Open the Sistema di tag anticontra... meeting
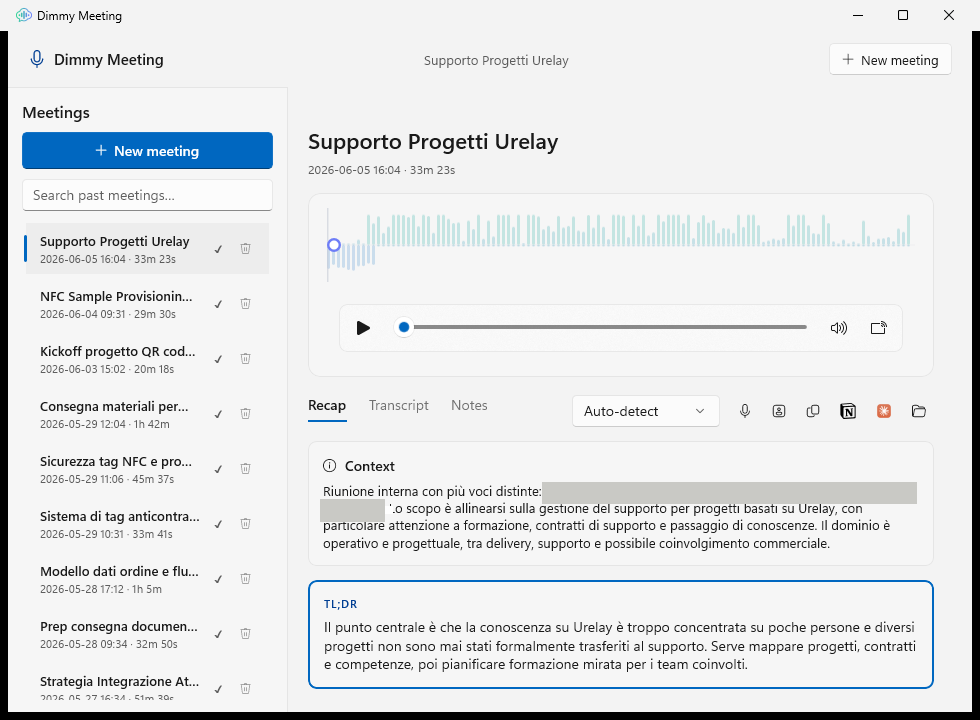980x720 pixels. (148, 524)
